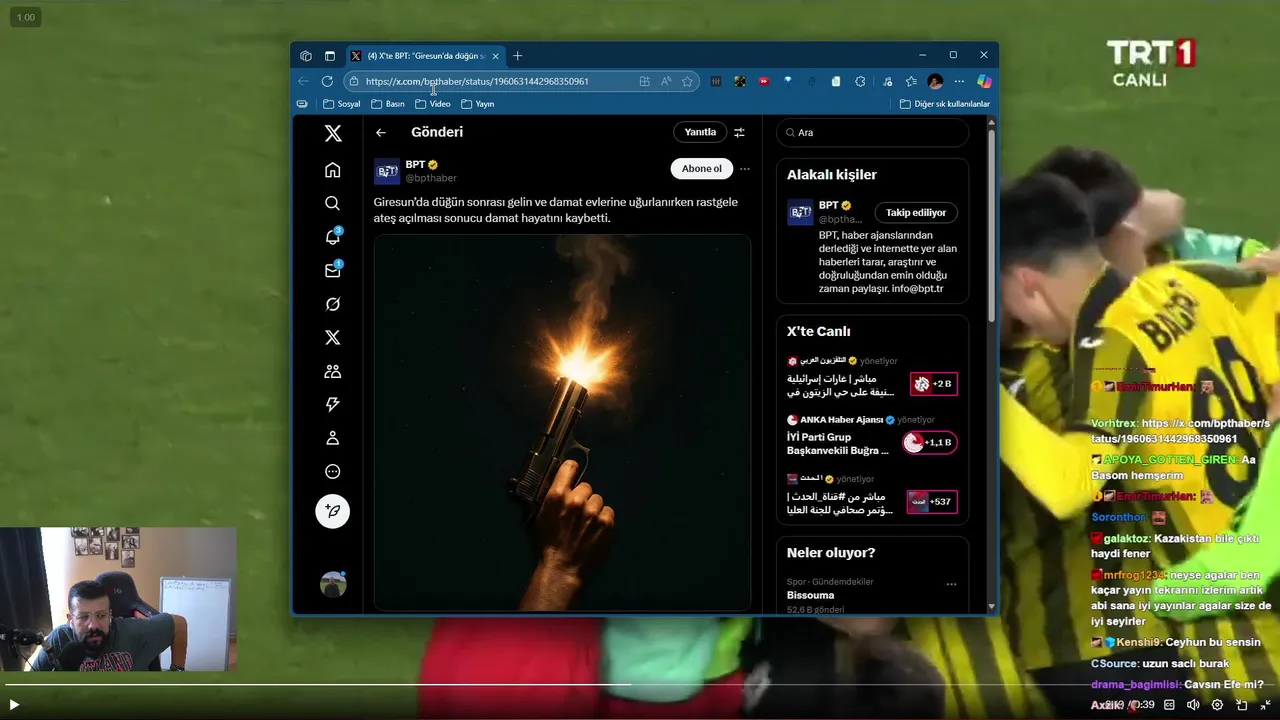This screenshot has width=1280, height=720.
Task: Open the Grok icon in sidebar
Action: 333,304
